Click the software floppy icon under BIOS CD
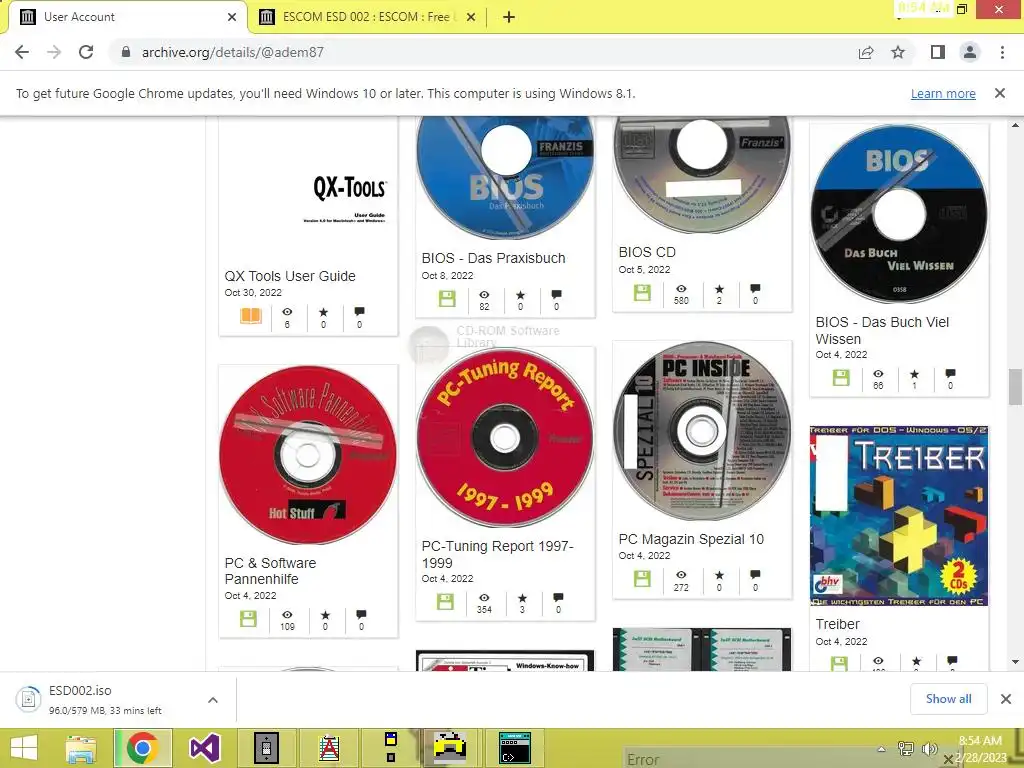 (642, 293)
